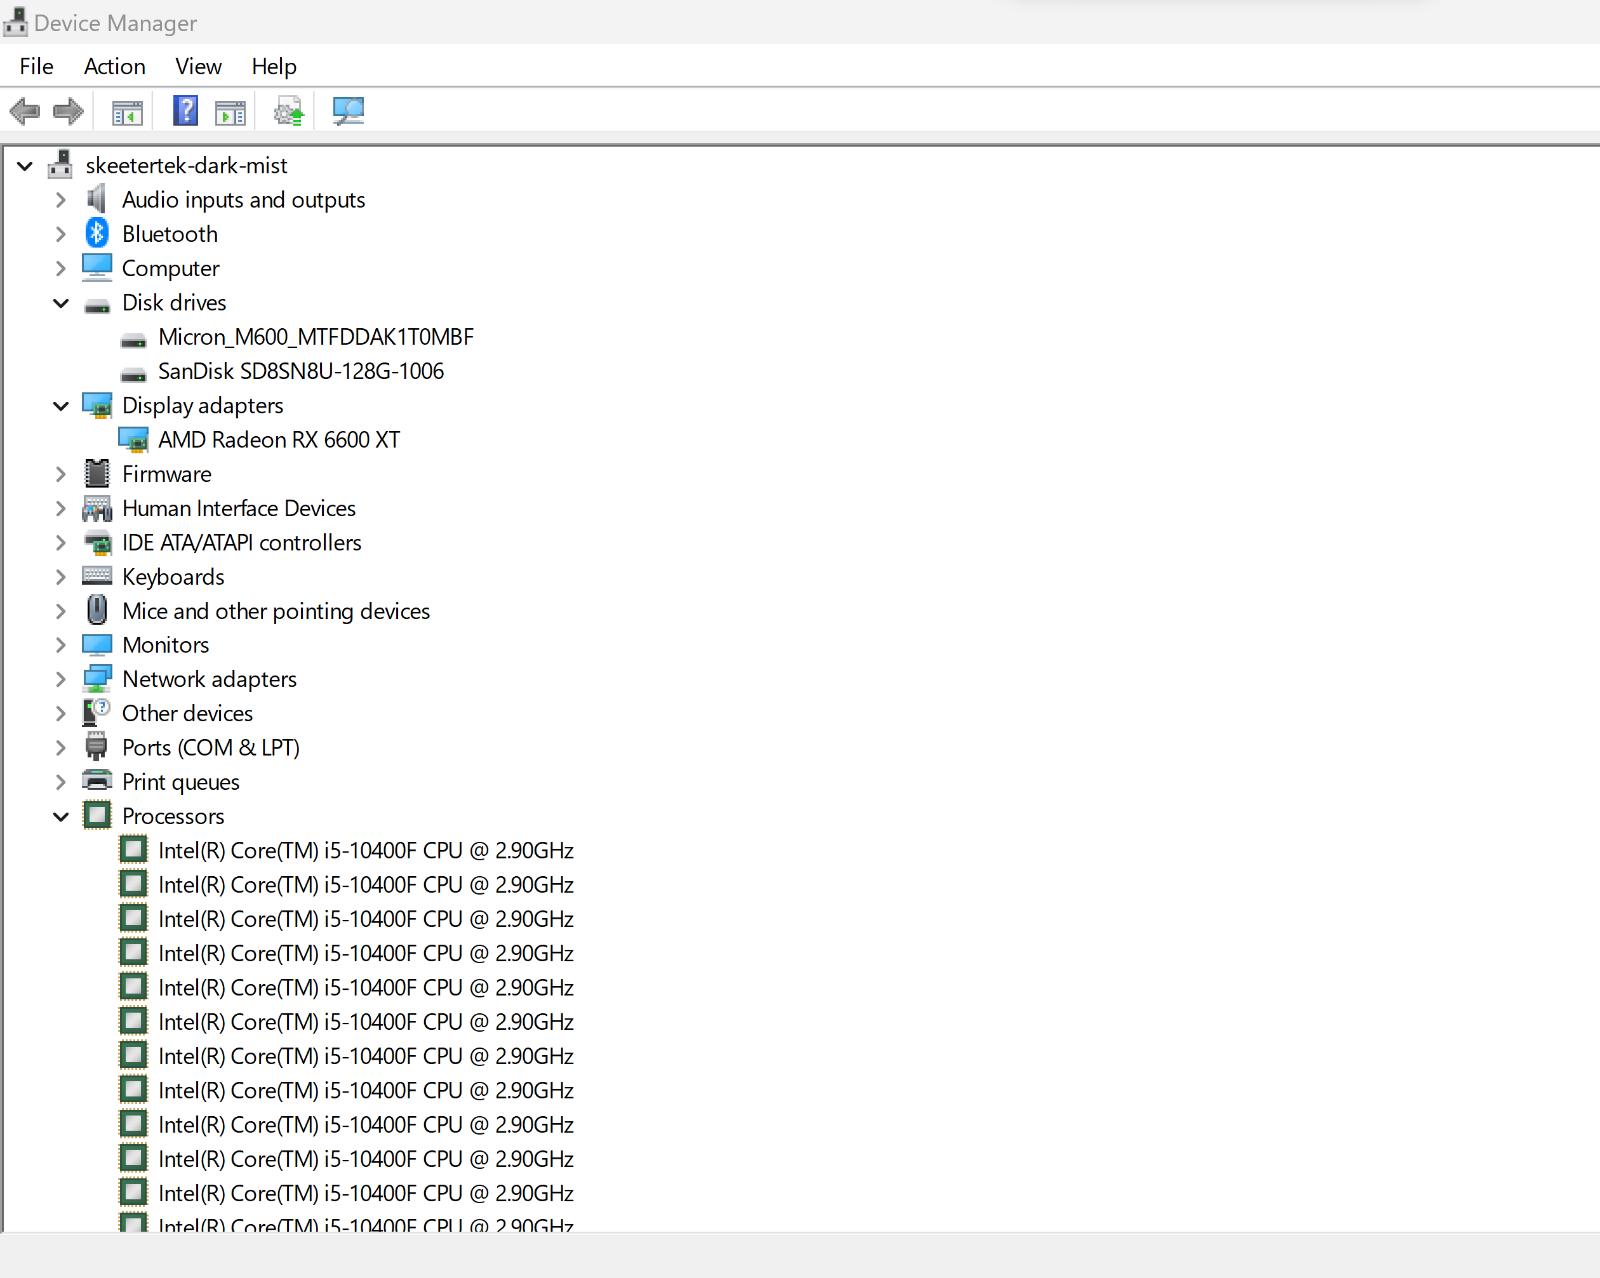Click the Help toolbar icon

(x=186, y=111)
